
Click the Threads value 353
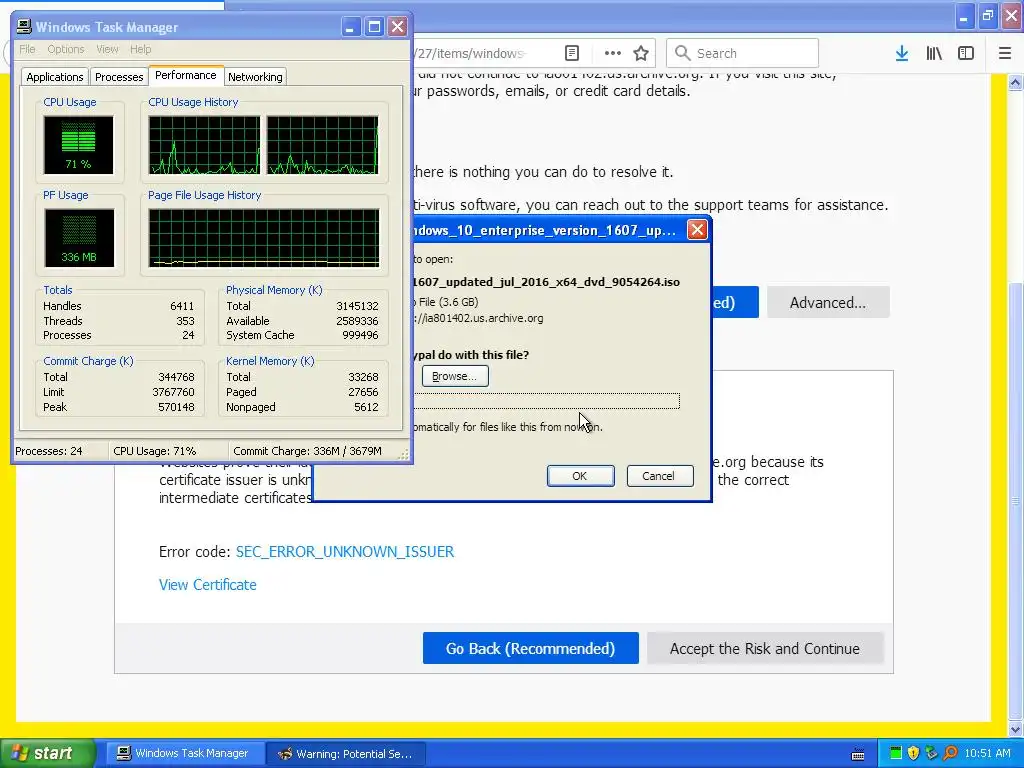pos(185,321)
